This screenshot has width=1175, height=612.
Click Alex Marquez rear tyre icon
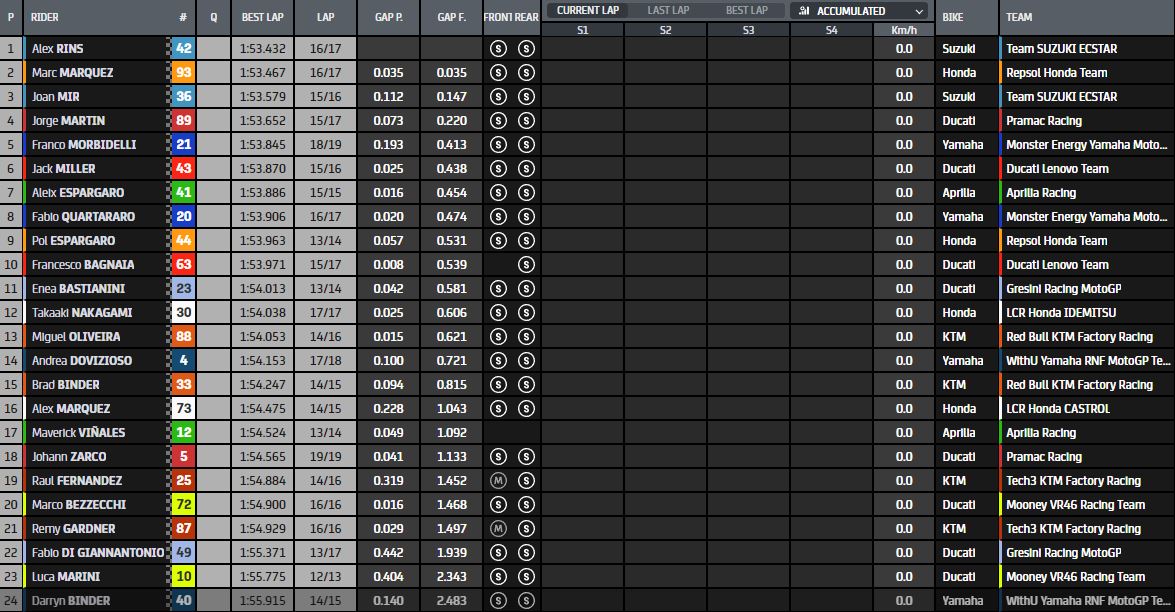coord(526,408)
